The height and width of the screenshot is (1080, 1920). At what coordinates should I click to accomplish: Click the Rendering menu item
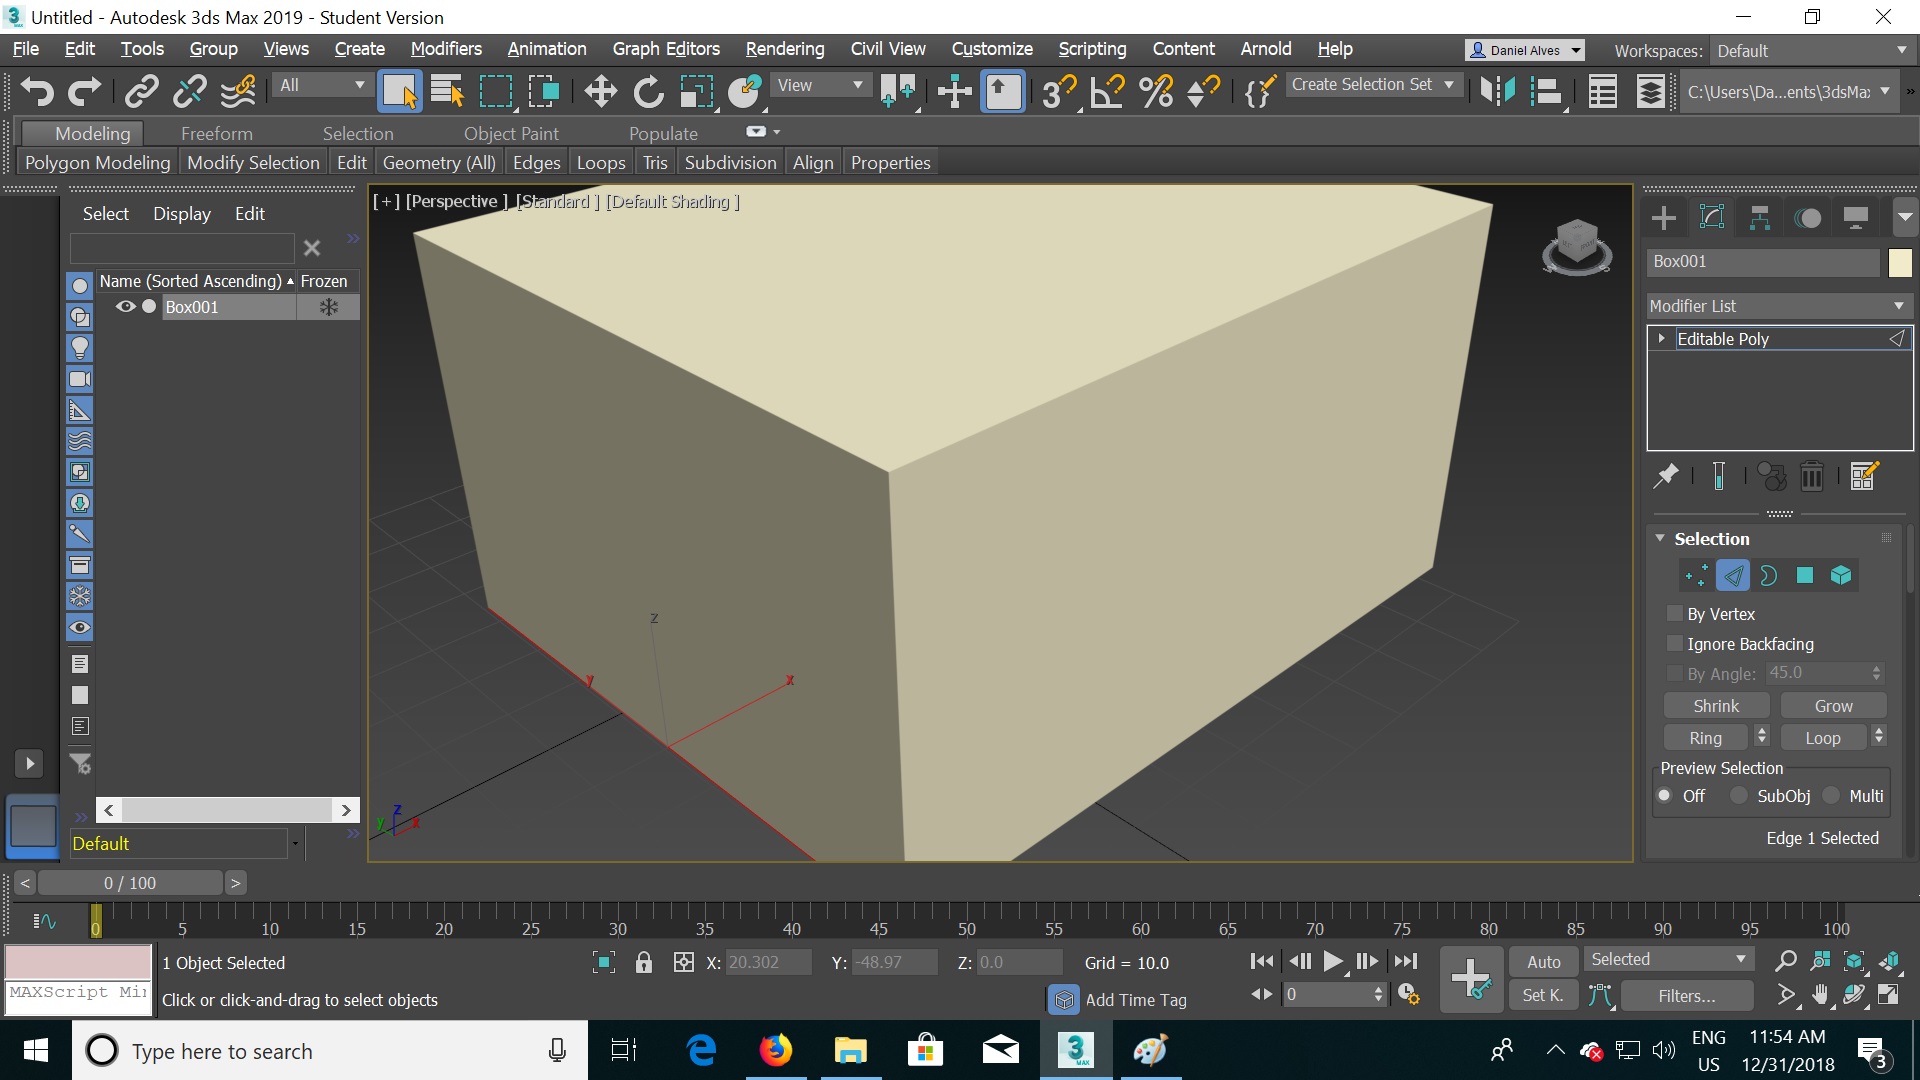point(785,49)
